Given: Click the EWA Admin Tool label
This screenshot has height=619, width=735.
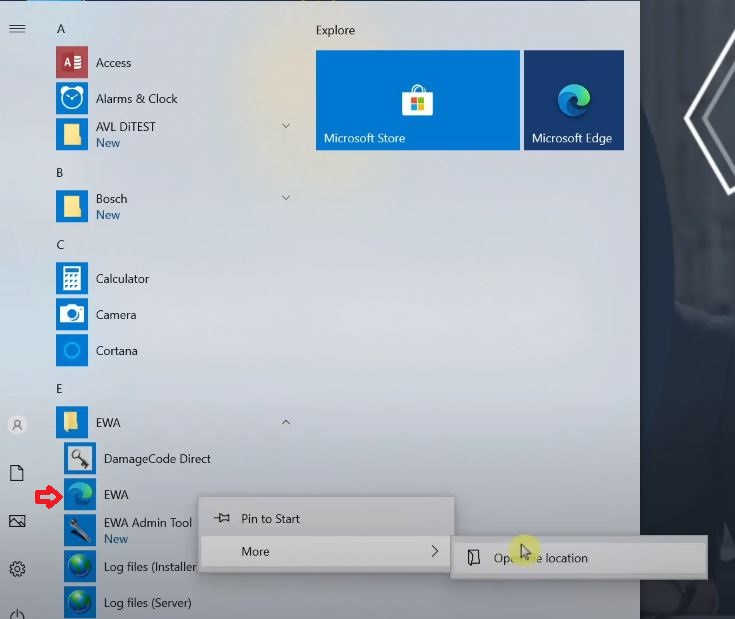Looking at the screenshot, I should click(x=148, y=522).
